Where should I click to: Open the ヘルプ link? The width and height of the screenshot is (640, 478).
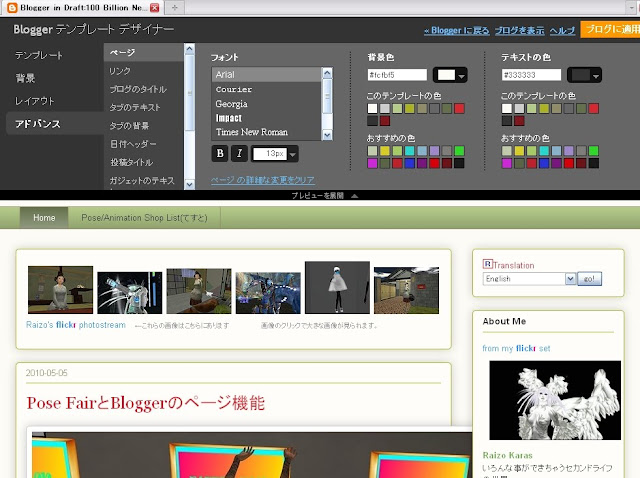coord(562,31)
